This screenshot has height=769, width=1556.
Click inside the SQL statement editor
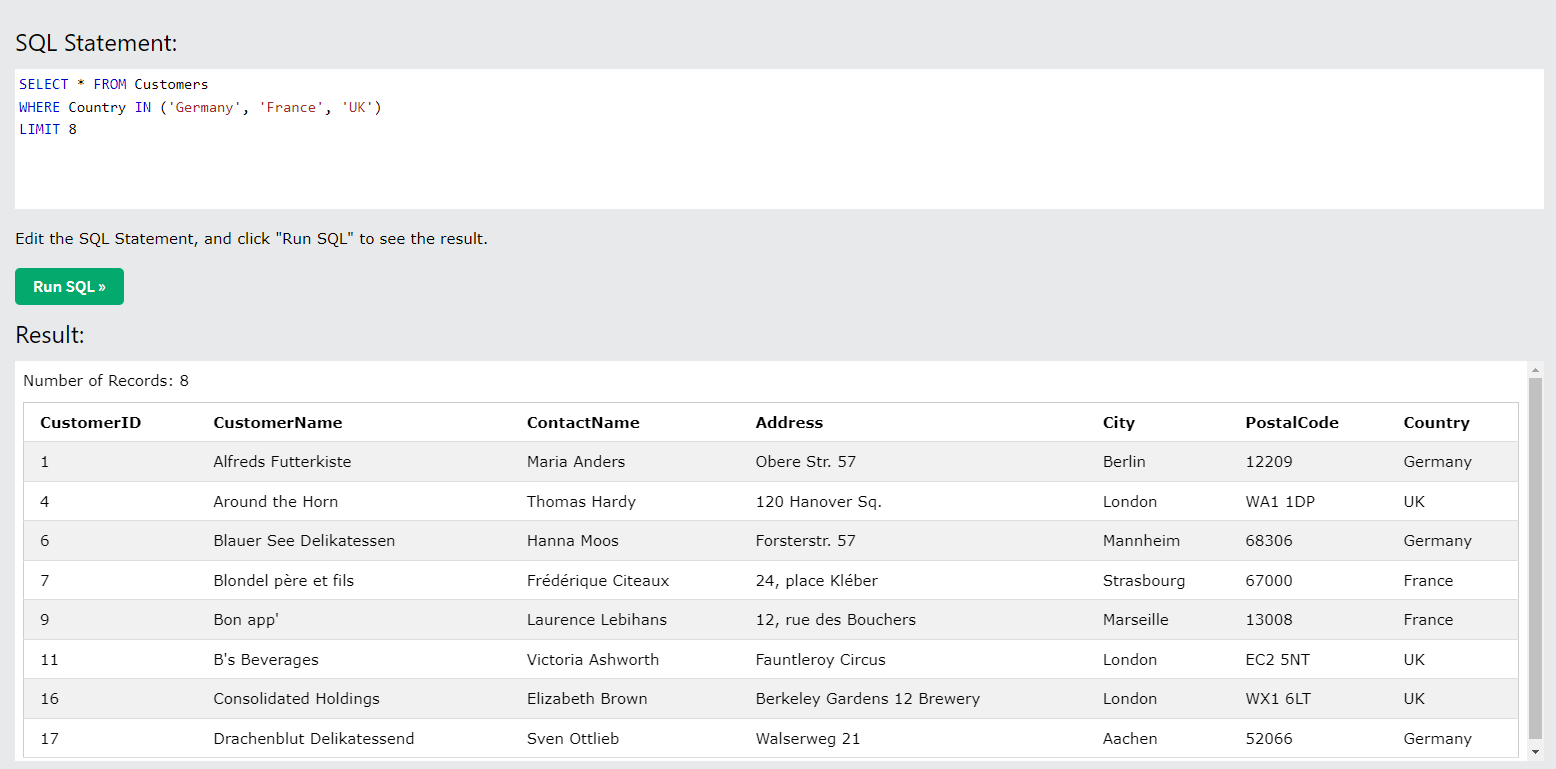(x=779, y=139)
